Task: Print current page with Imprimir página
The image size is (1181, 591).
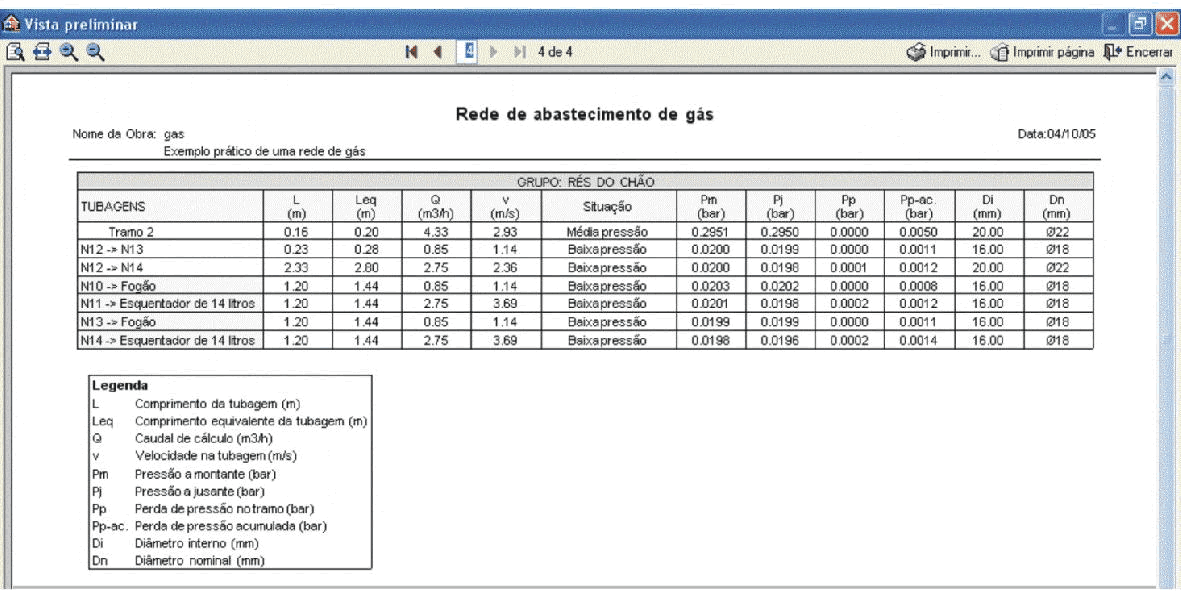Action: [1042, 53]
